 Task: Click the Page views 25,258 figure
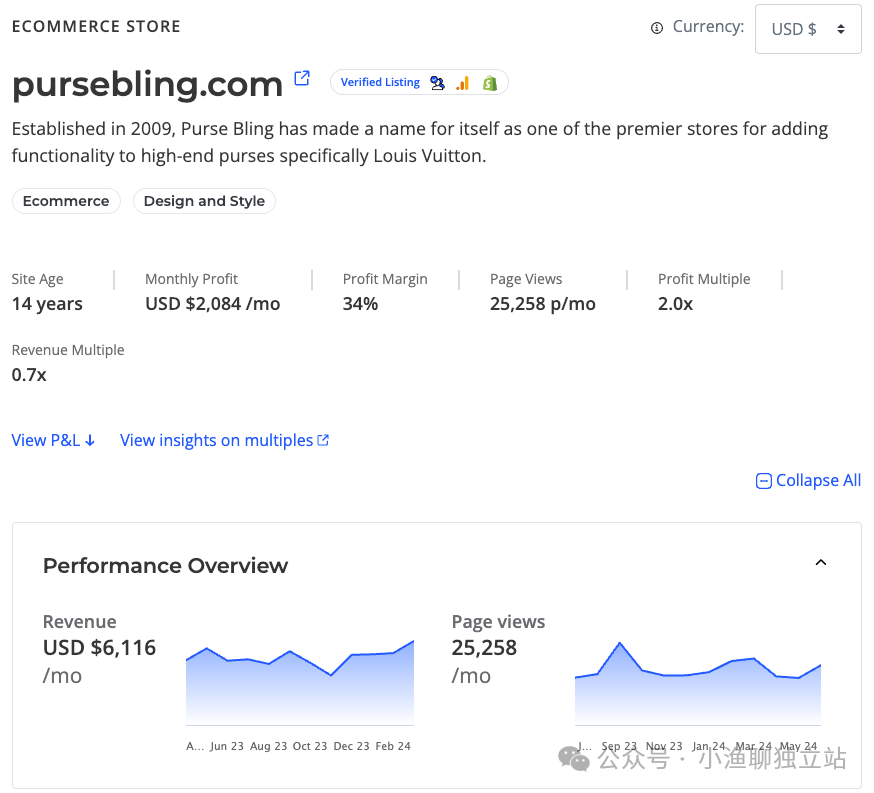click(484, 648)
